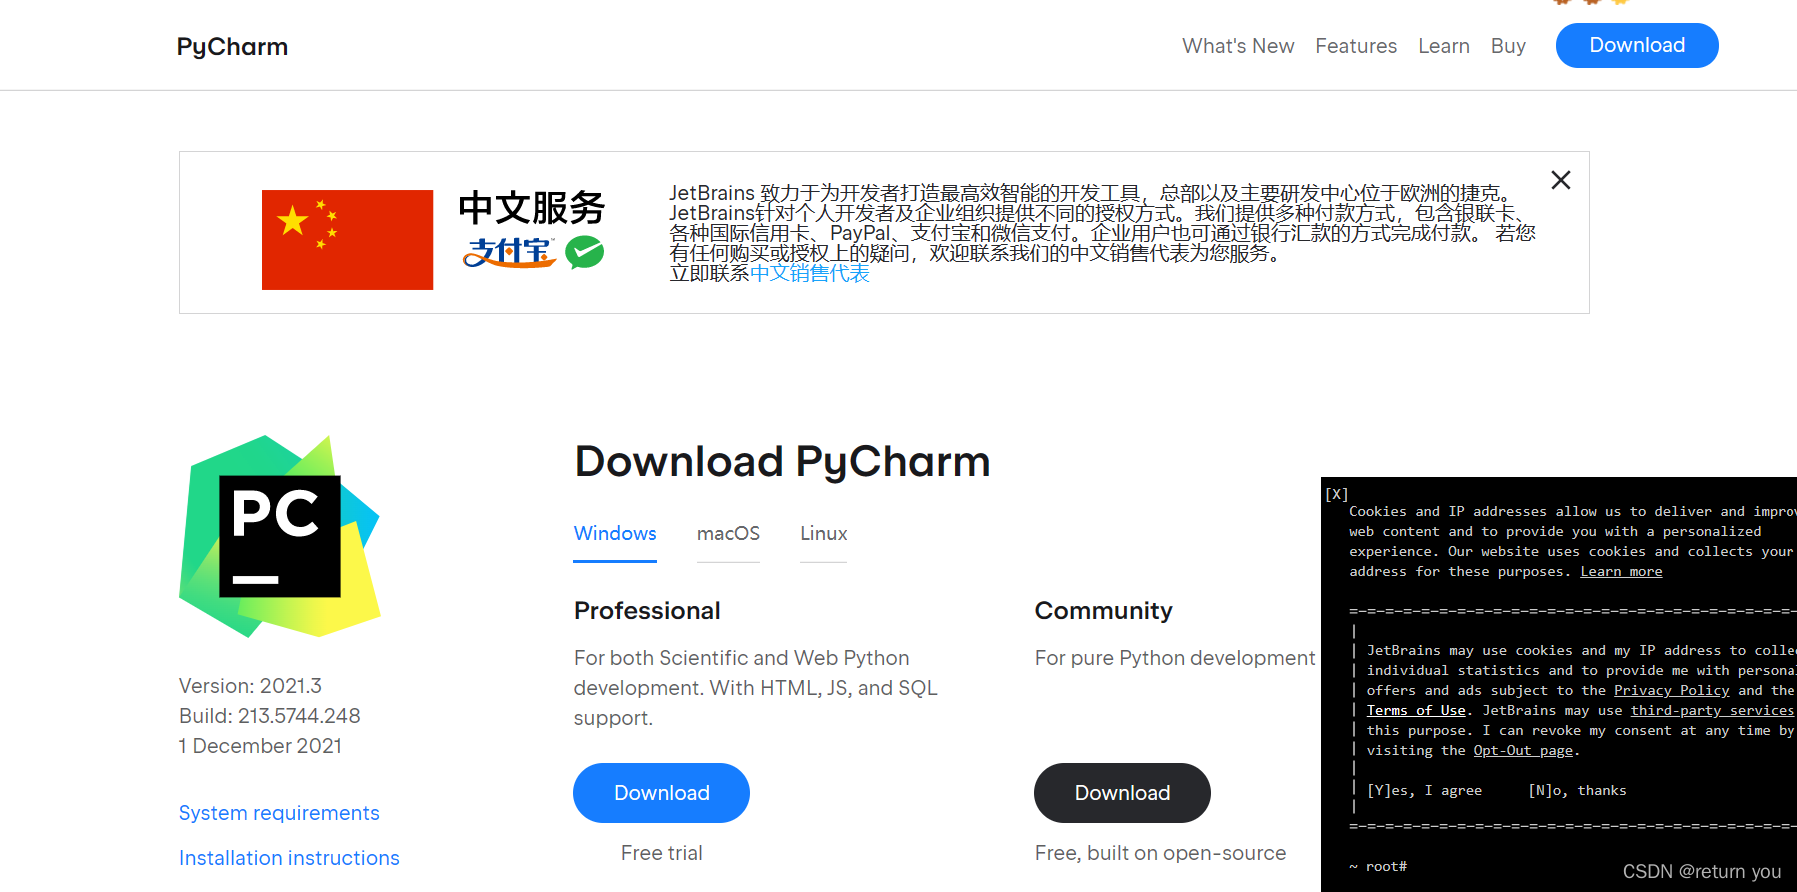
Task: Click the 1 December 2021 date text
Action: (260, 746)
